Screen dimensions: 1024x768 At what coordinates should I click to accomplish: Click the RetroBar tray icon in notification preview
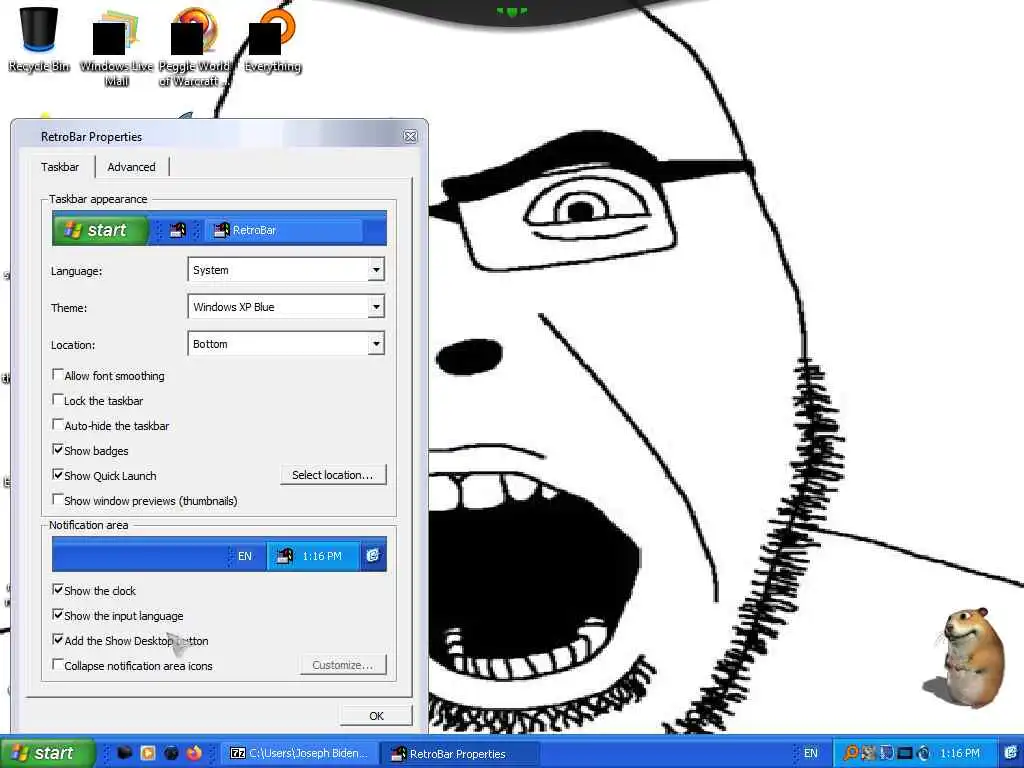tap(285, 556)
